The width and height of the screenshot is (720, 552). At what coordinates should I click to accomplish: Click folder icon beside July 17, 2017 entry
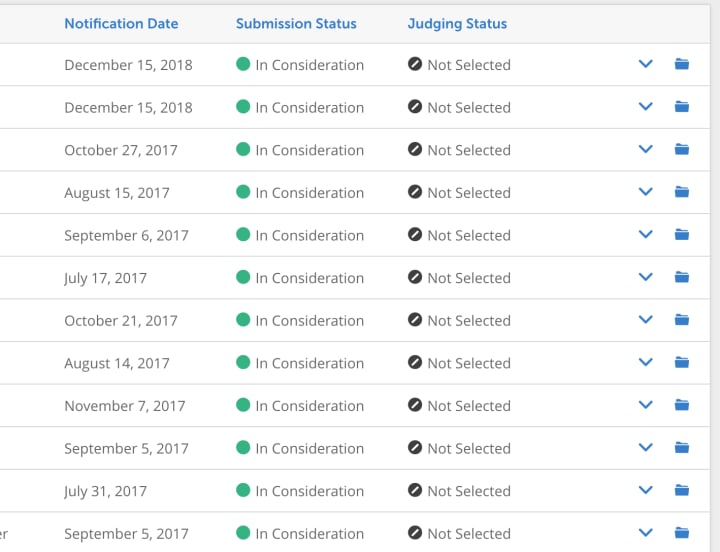click(x=682, y=278)
